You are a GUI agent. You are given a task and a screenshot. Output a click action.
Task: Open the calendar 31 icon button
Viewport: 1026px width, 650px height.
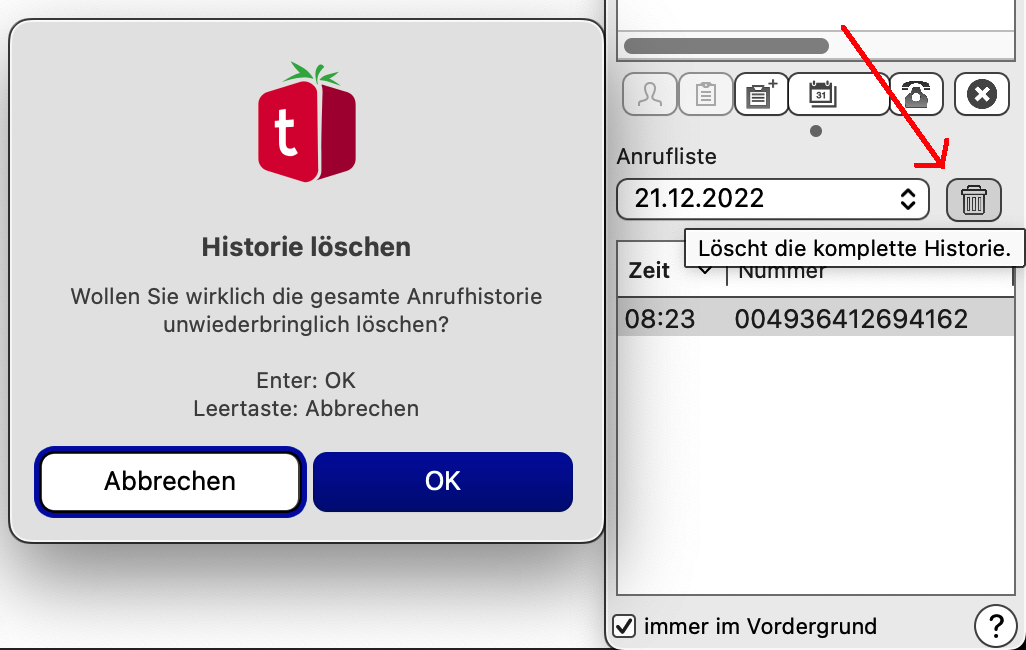click(x=838, y=94)
